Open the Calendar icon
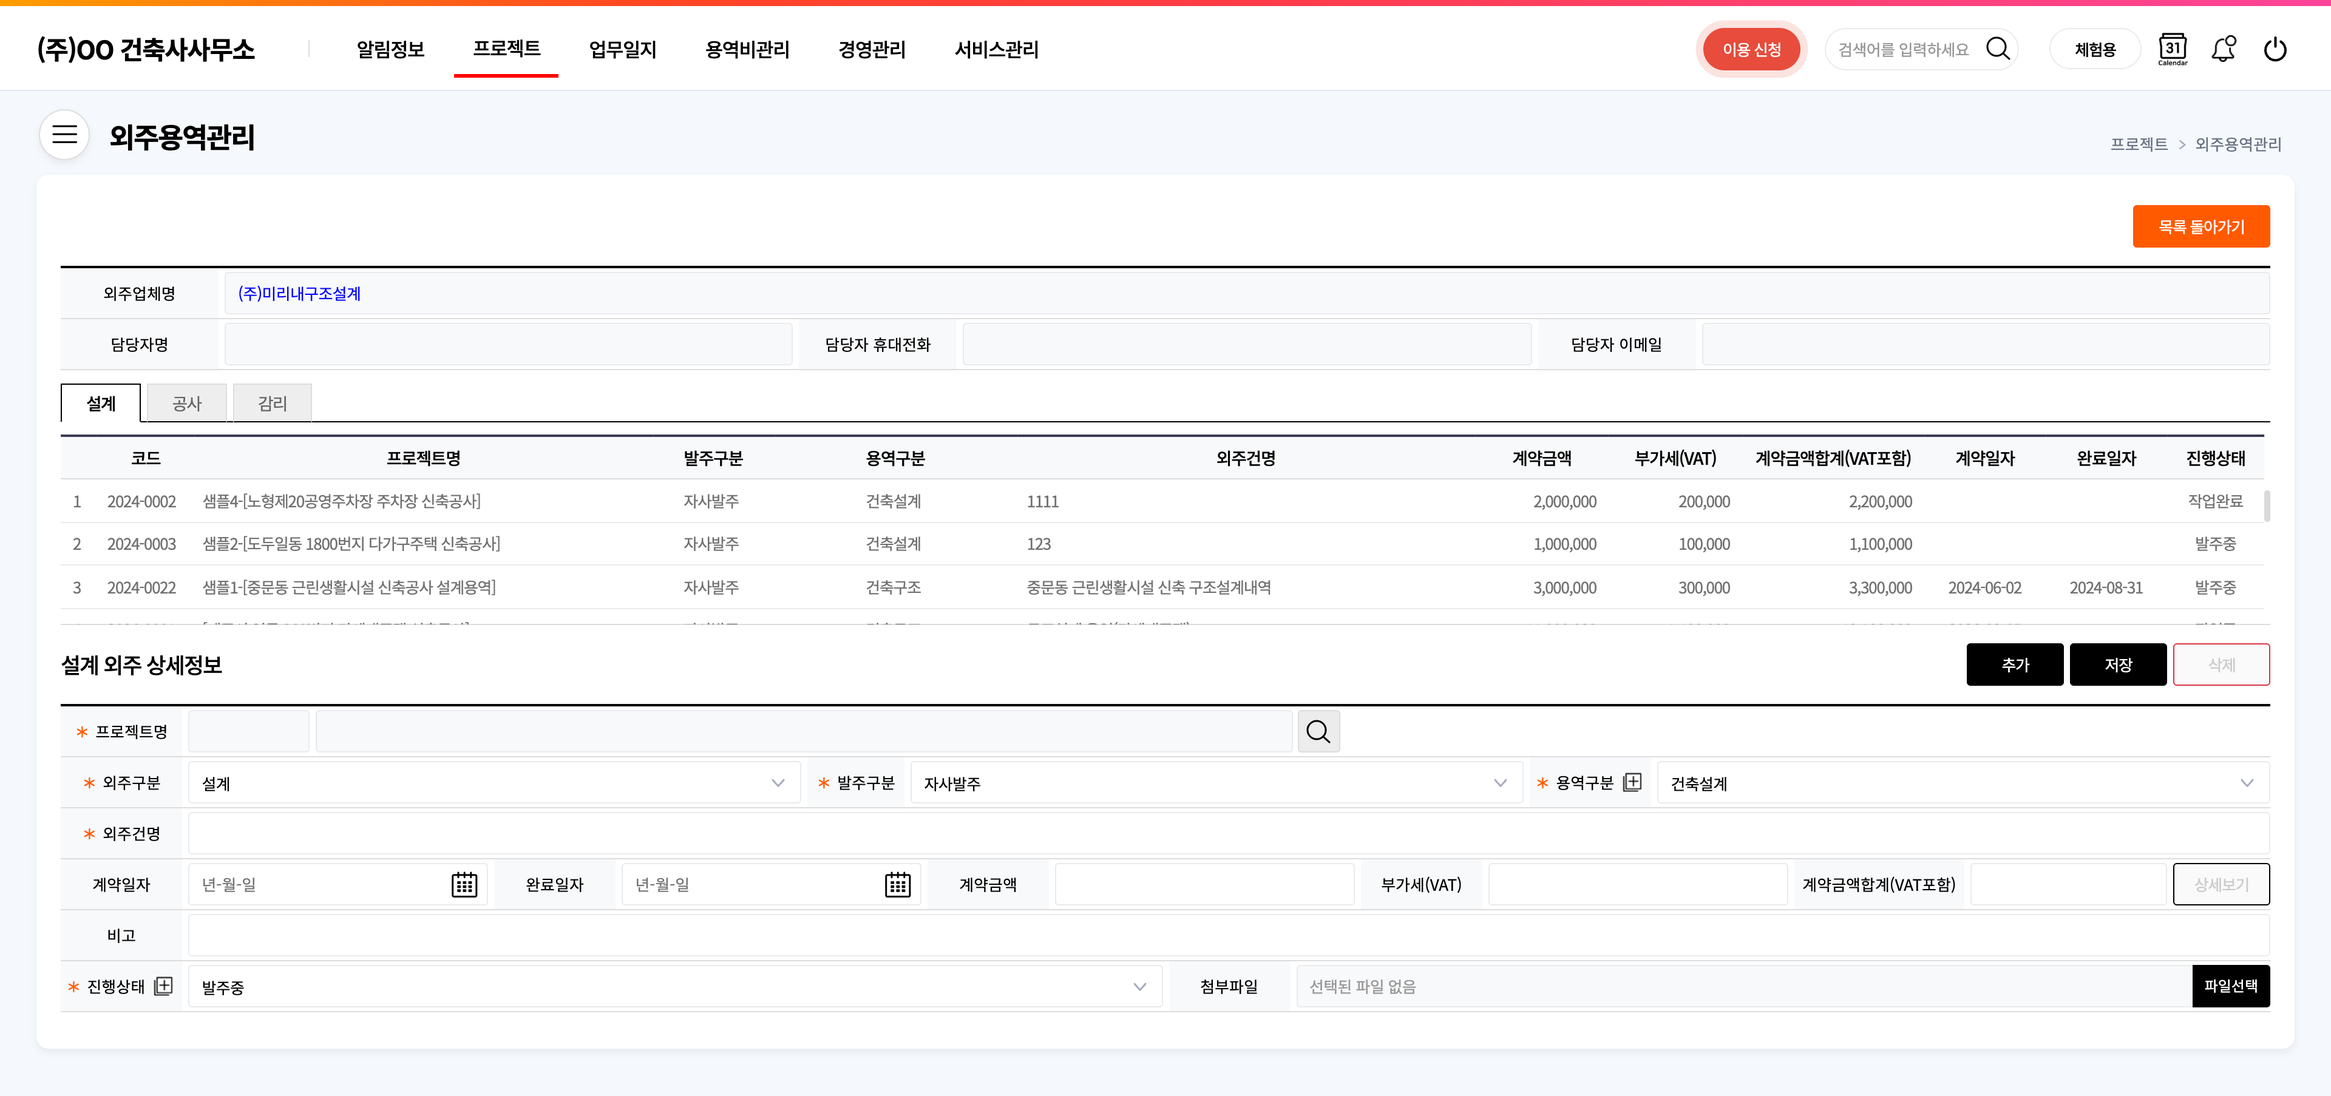Image resolution: width=2331 pixels, height=1096 pixels. tap(2172, 49)
